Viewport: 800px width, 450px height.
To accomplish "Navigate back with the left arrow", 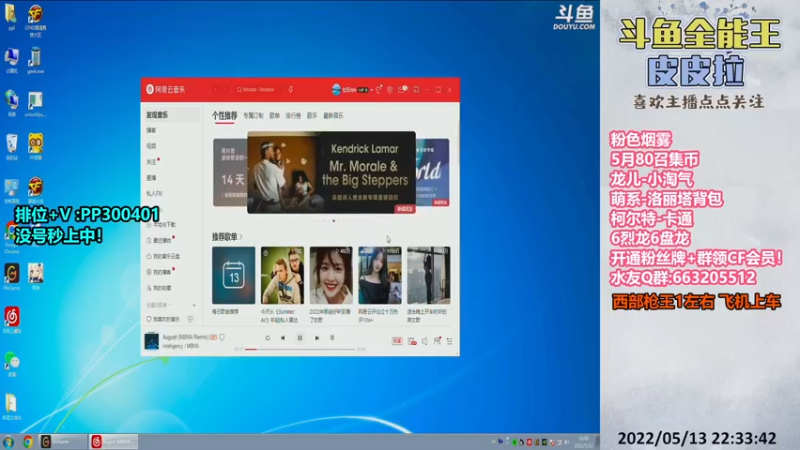I will click(x=215, y=90).
